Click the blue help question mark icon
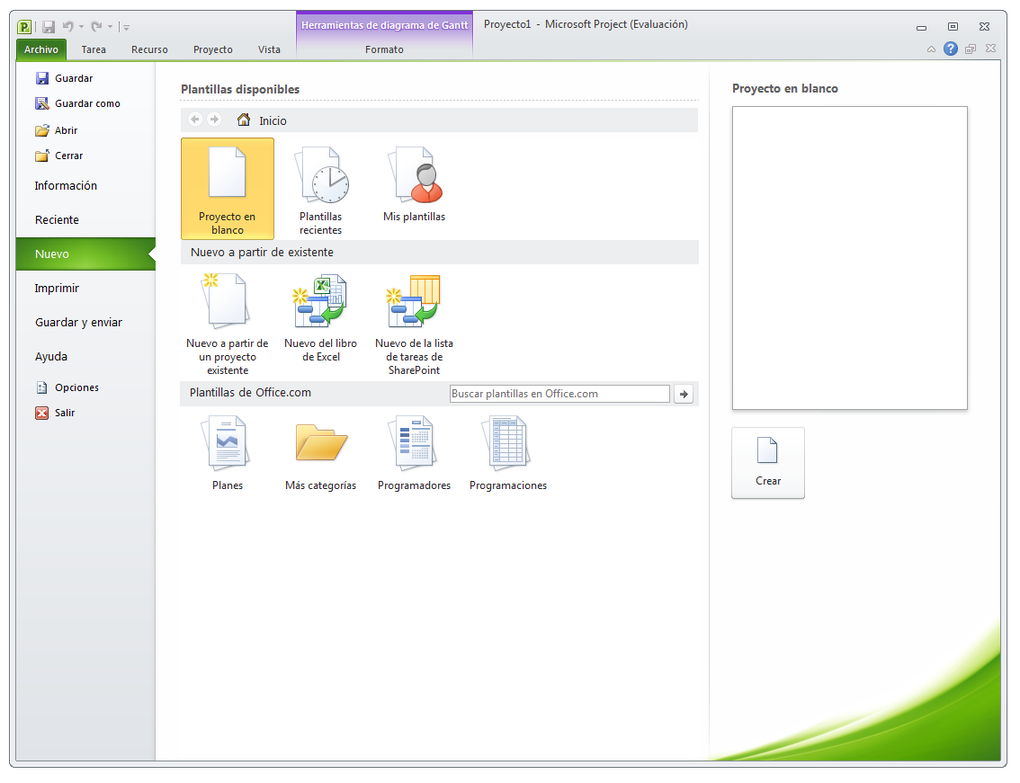1020x783 pixels. point(950,49)
